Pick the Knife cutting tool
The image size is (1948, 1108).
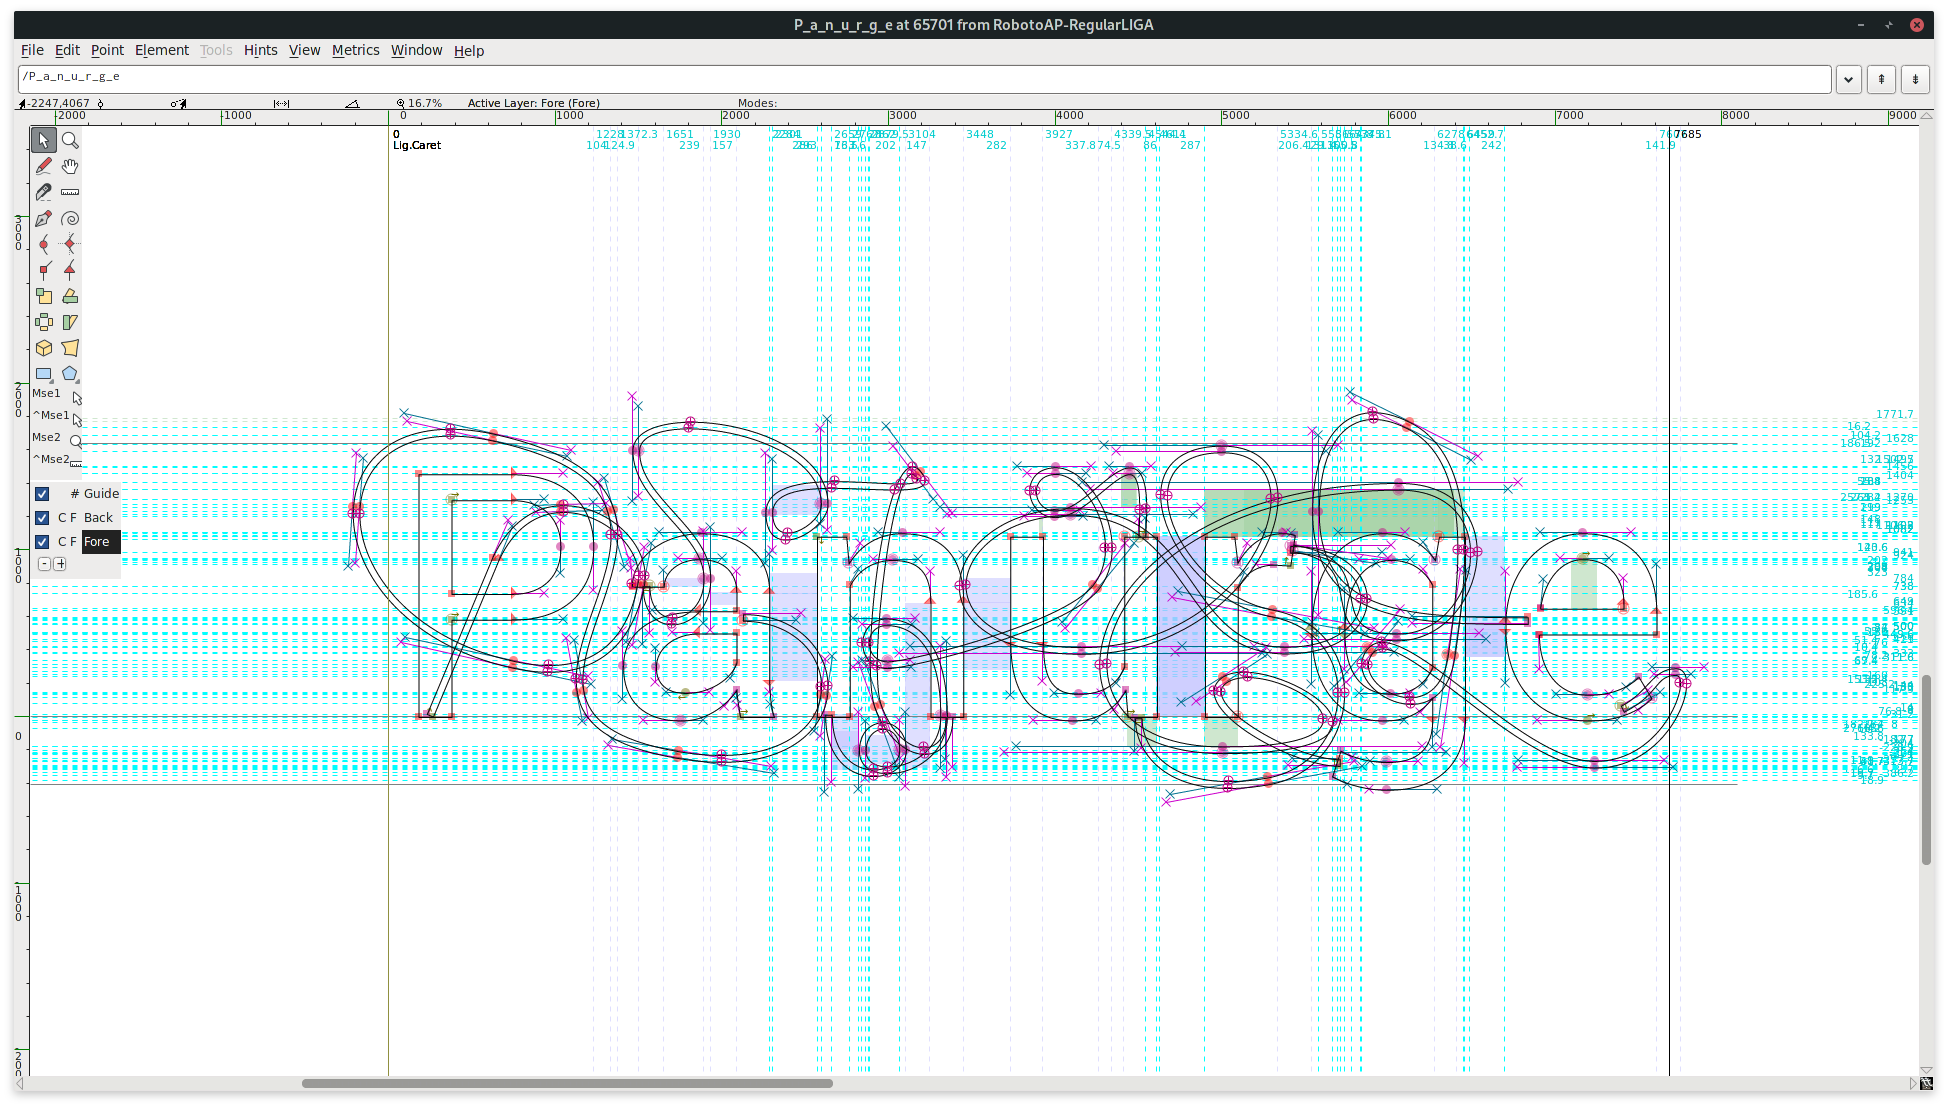click(44, 192)
